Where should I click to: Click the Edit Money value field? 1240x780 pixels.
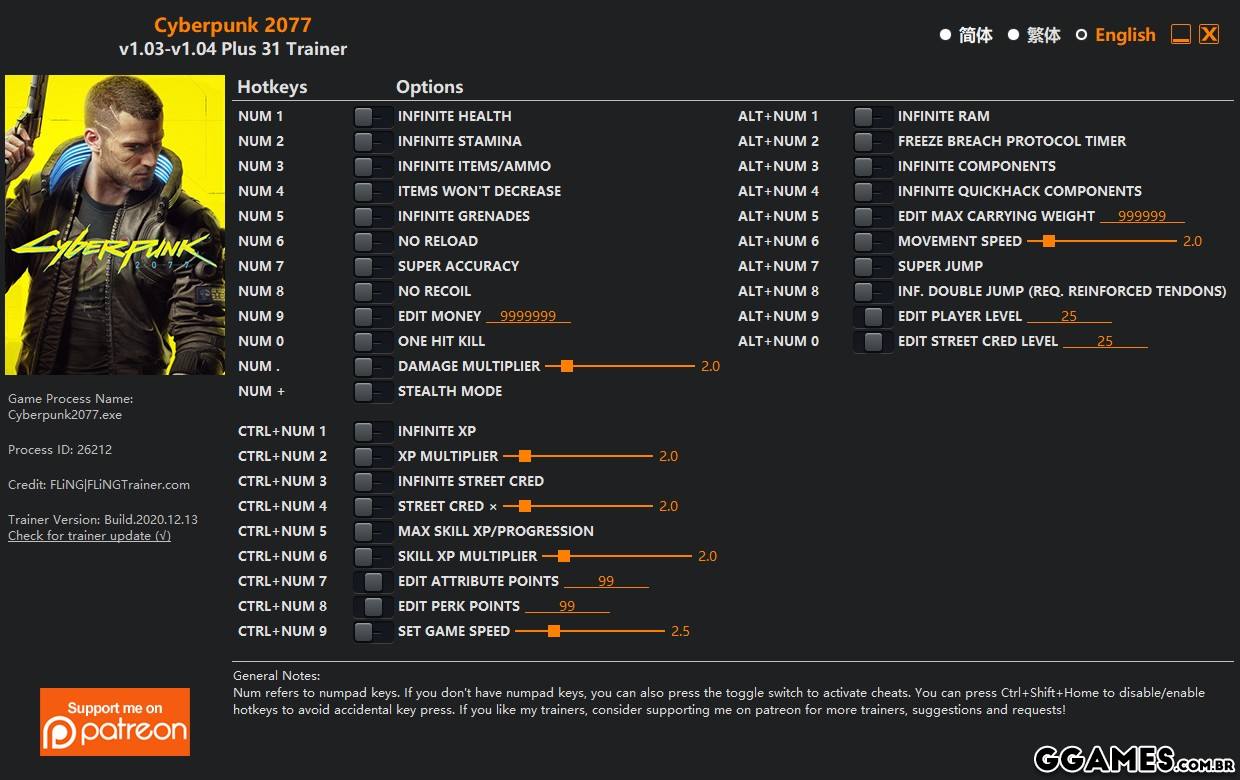tap(528, 316)
